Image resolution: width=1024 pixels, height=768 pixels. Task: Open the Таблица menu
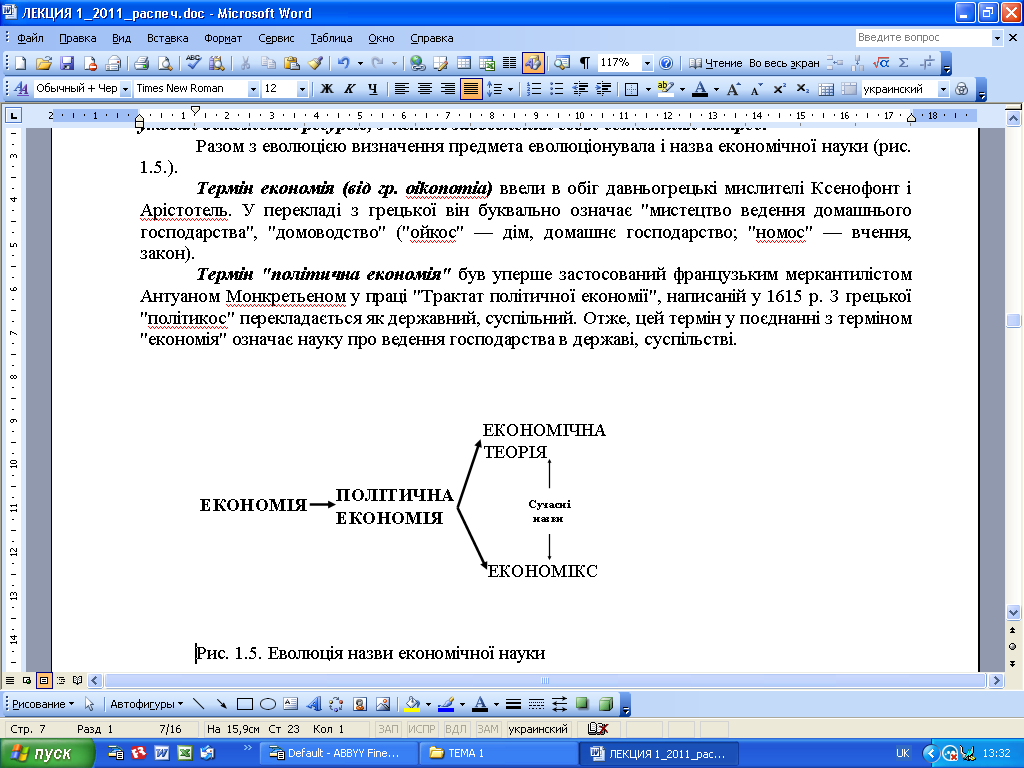pos(331,38)
